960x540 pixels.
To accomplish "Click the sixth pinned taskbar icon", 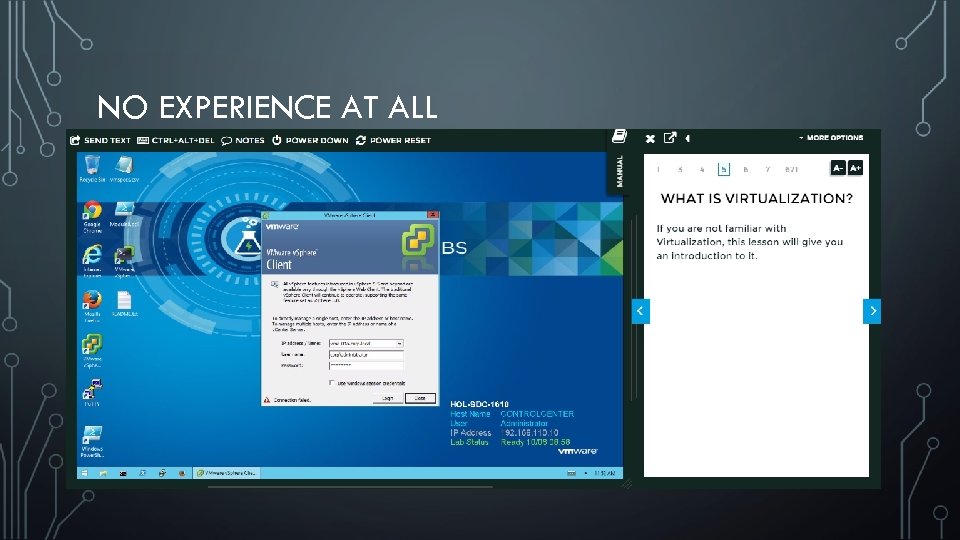I will click(182, 473).
